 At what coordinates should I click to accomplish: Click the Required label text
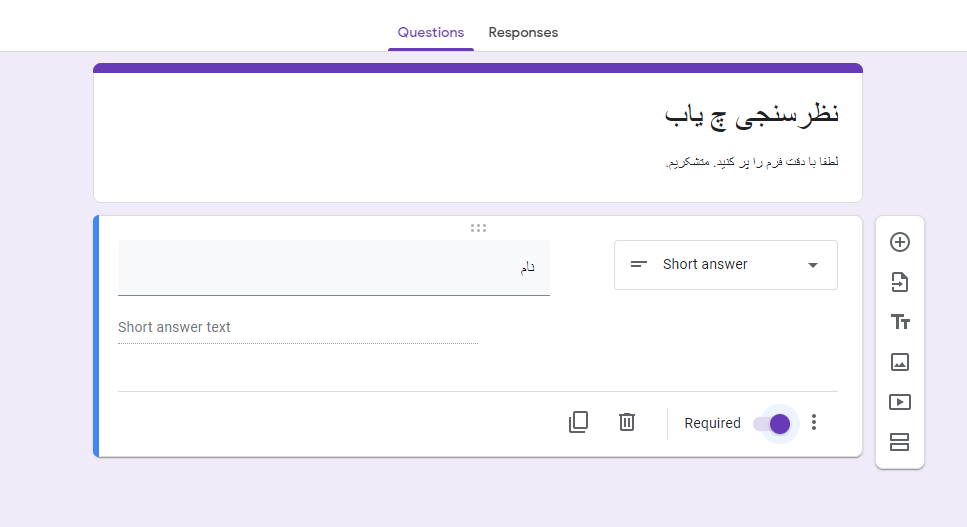tap(712, 423)
